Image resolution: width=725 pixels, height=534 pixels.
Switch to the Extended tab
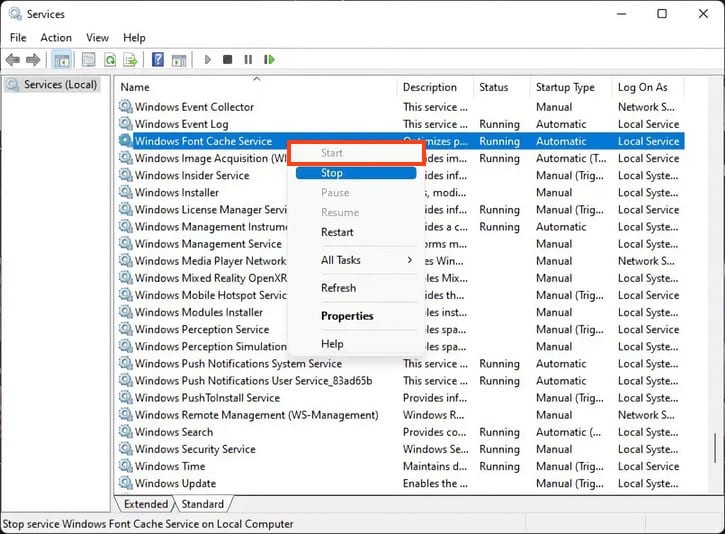tap(146, 504)
